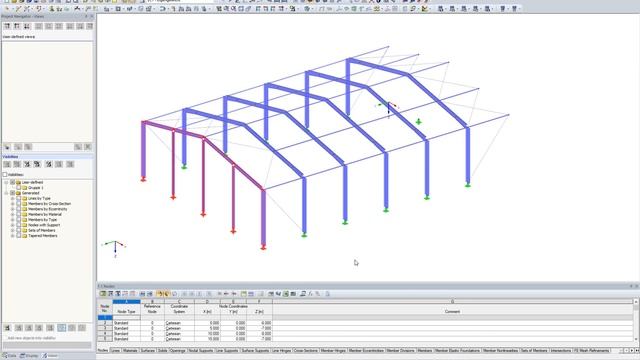Click the Z value -7.000 in row 3
This screenshot has height=360, width=640.
259,328
